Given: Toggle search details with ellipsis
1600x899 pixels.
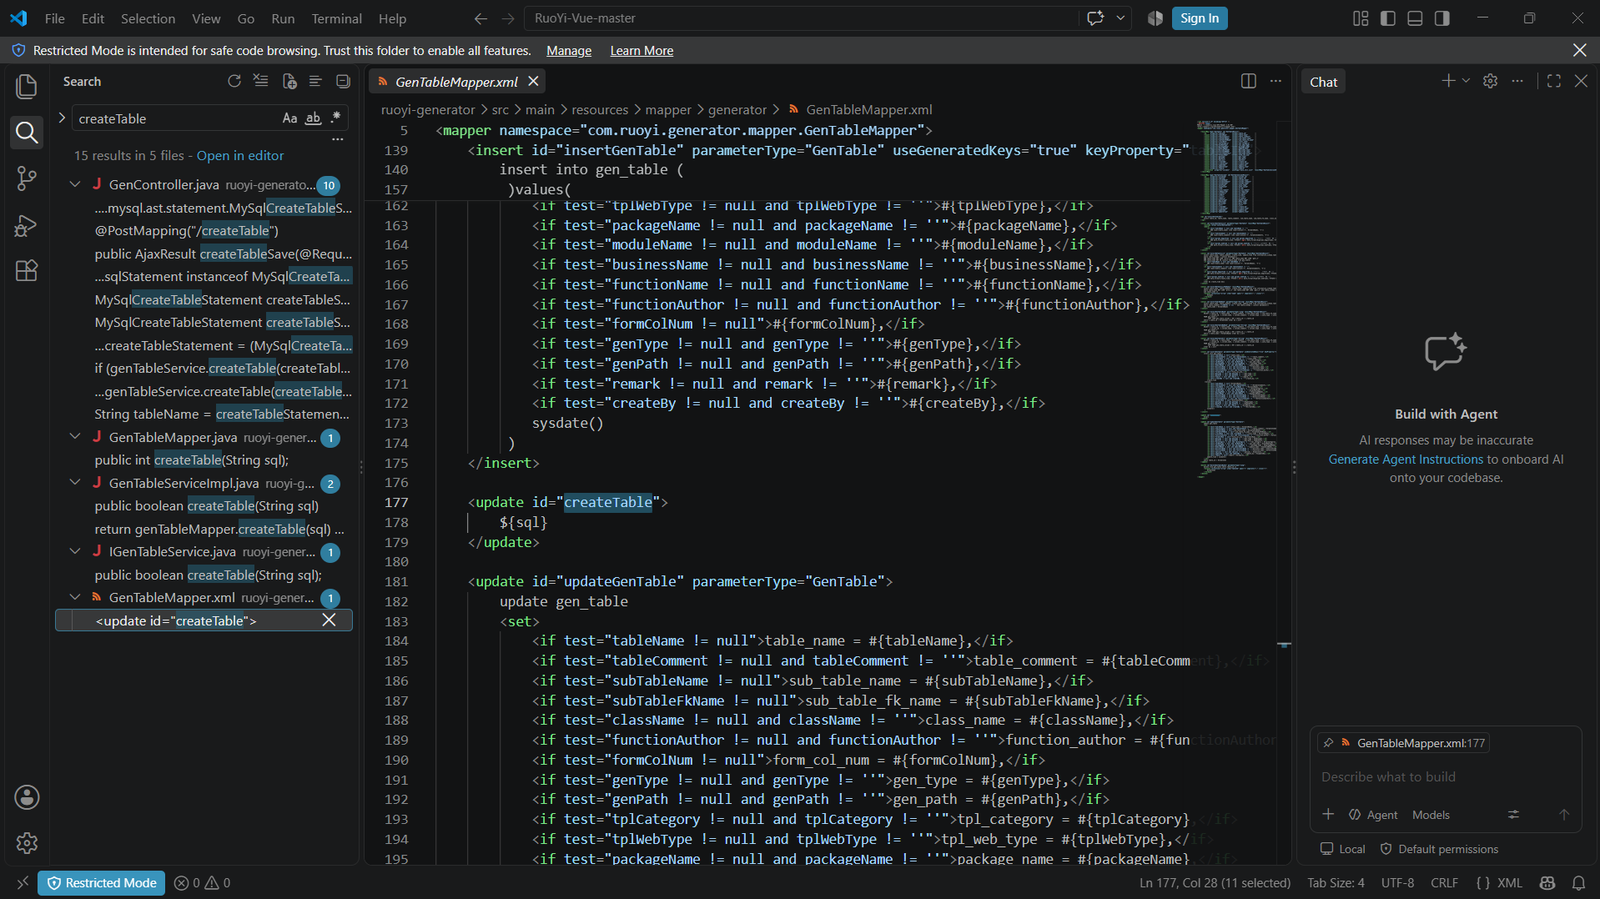Looking at the screenshot, I should pyautogui.click(x=338, y=140).
